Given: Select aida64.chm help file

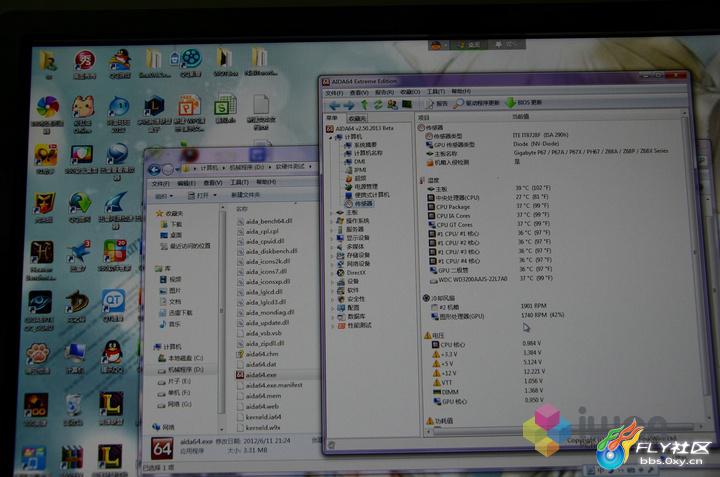Looking at the screenshot, I should point(258,354).
